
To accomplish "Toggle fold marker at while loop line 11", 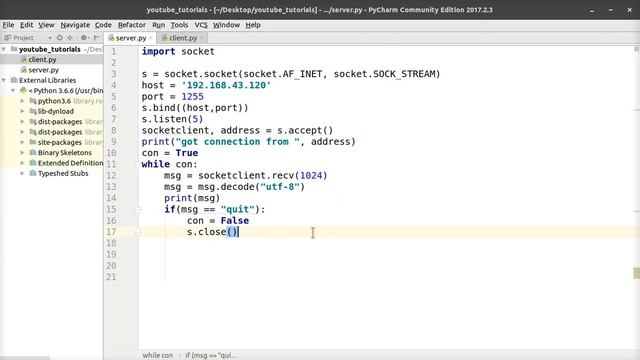I will pos(138,164).
